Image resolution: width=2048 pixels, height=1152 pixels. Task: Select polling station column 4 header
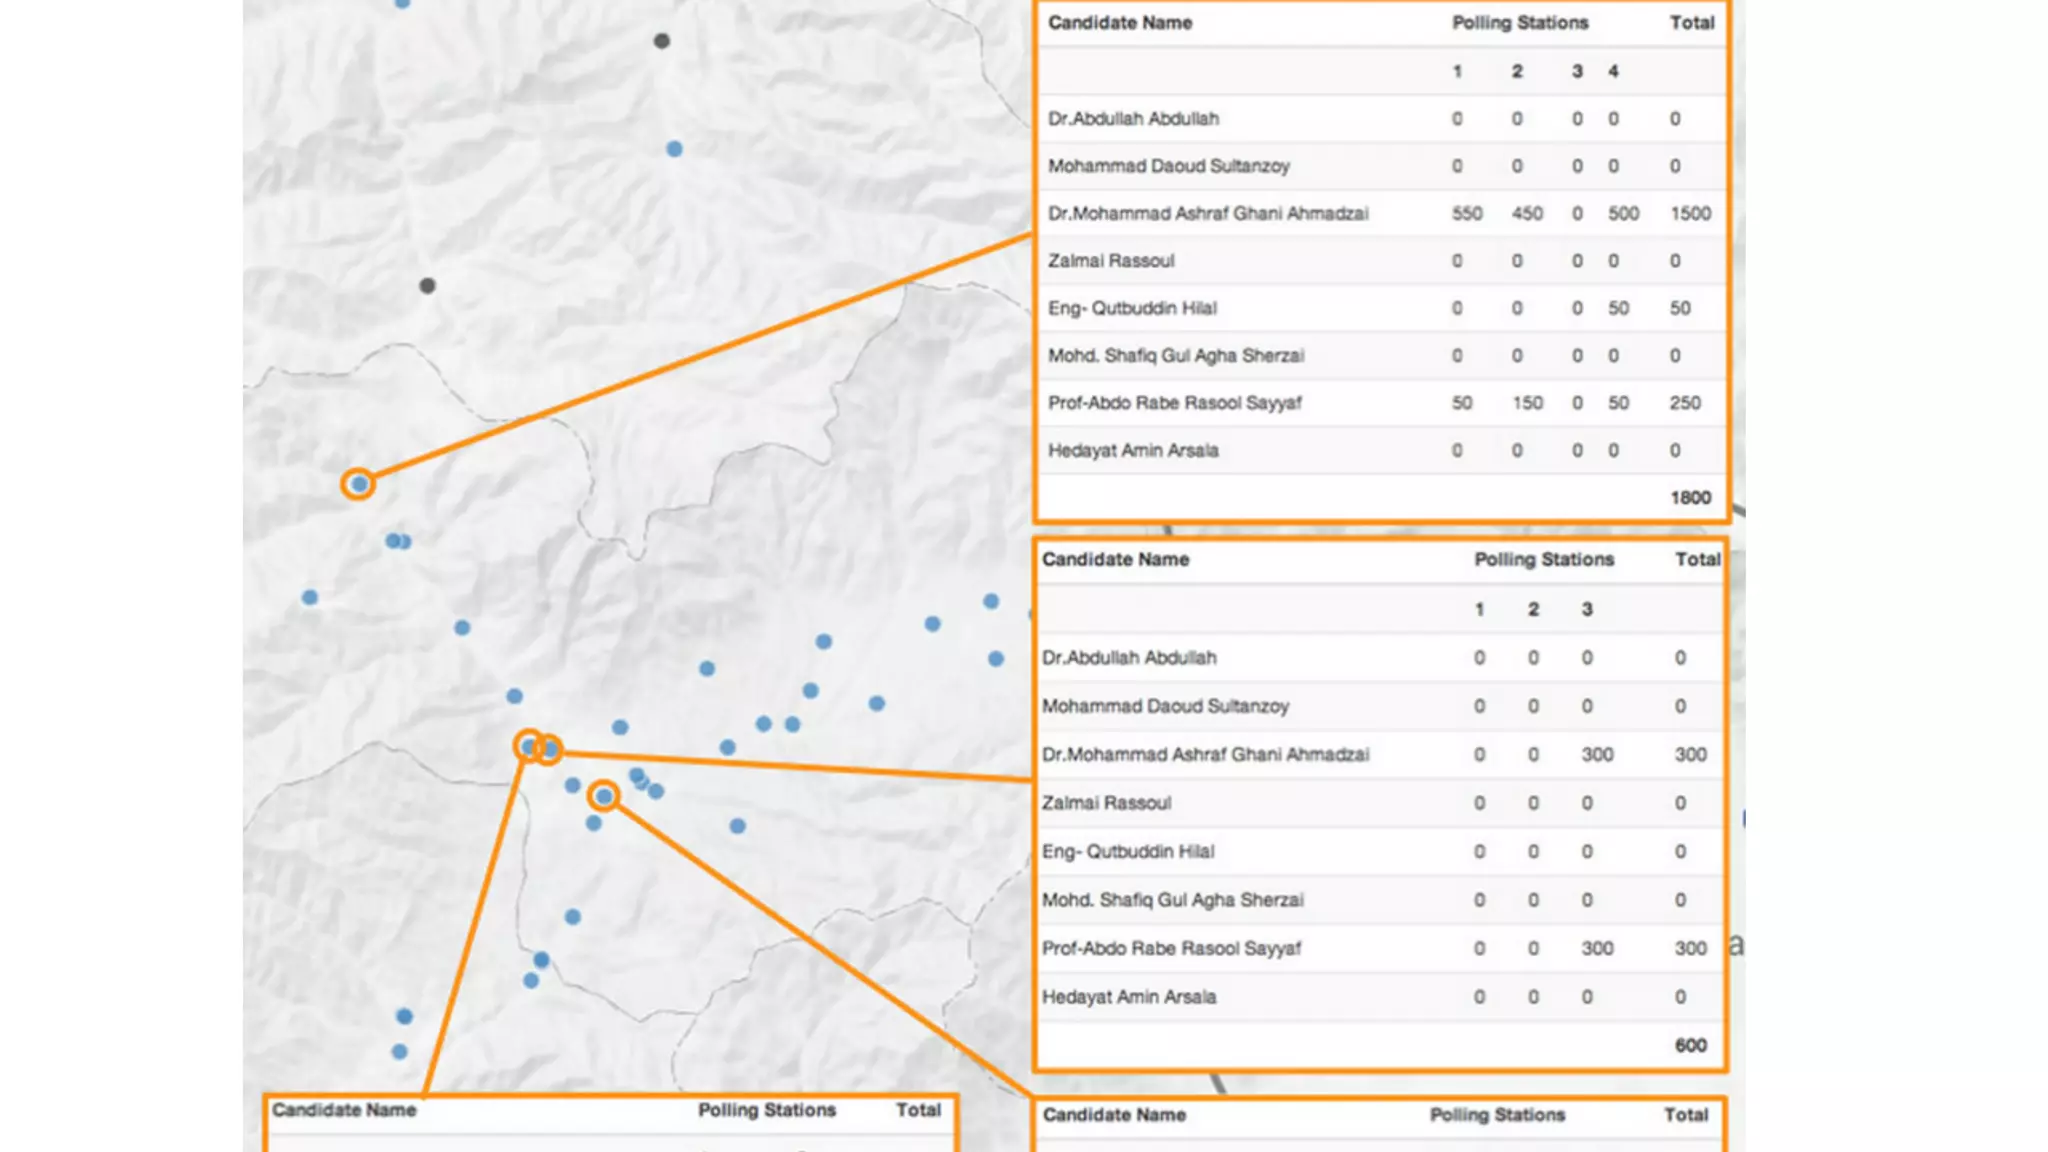(x=1613, y=71)
